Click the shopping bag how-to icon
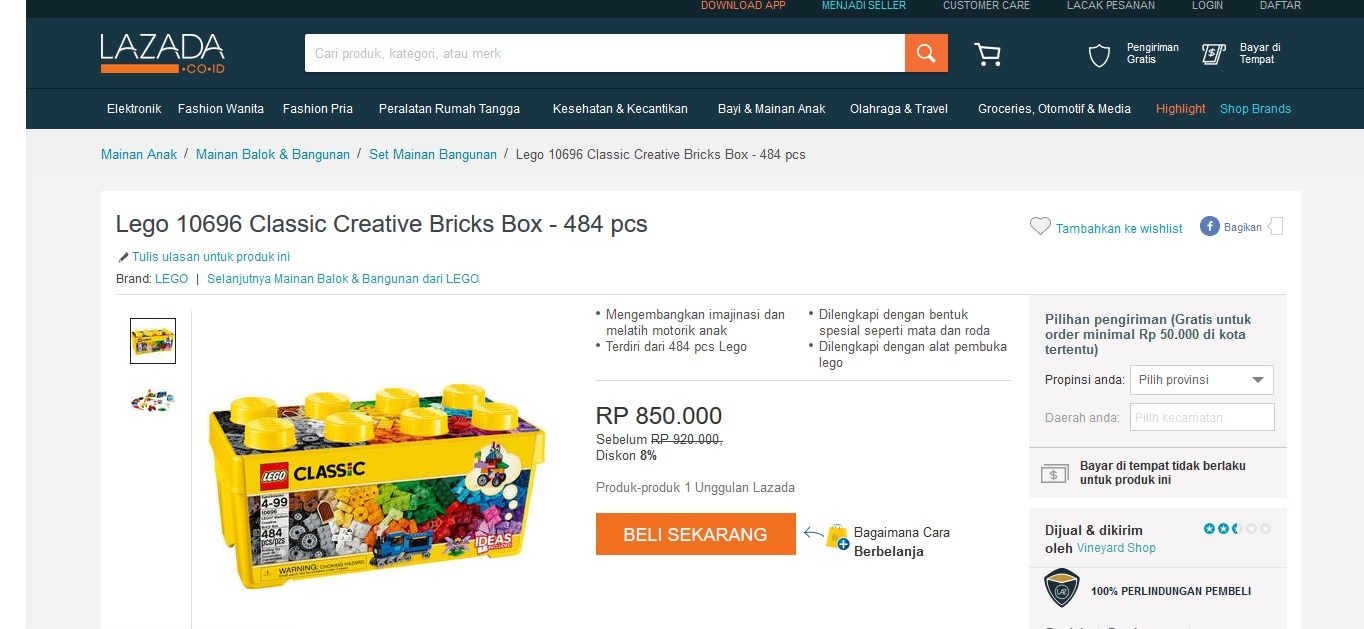The width and height of the screenshot is (1364, 629). click(x=836, y=537)
